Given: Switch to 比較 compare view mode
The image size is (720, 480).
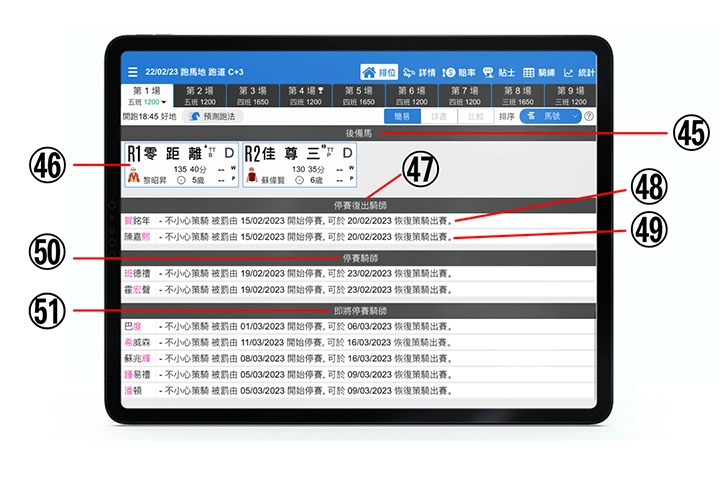Looking at the screenshot, I should [475, 116].
